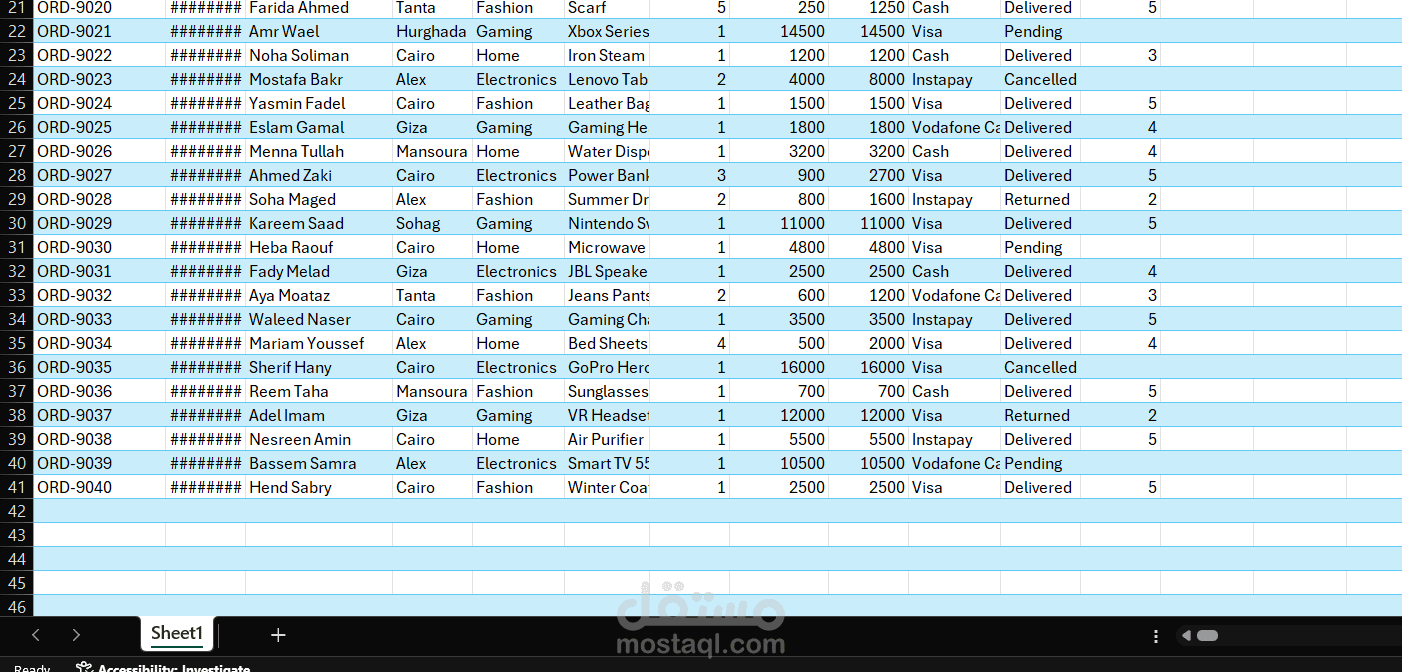The width and height of the screenshot is (1402, 672).
Task: Click the Hend Sabry cell
Action: pyautogui.click(x=319, y=487)
